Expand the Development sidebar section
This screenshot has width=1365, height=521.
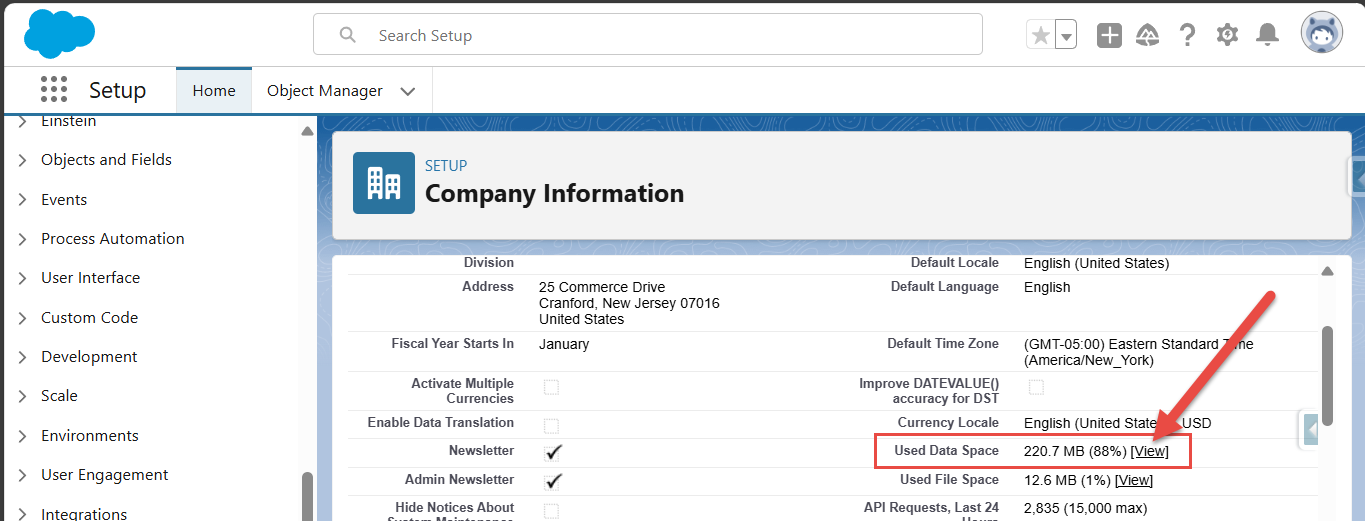pyautogui.click(x=22, y=357)
